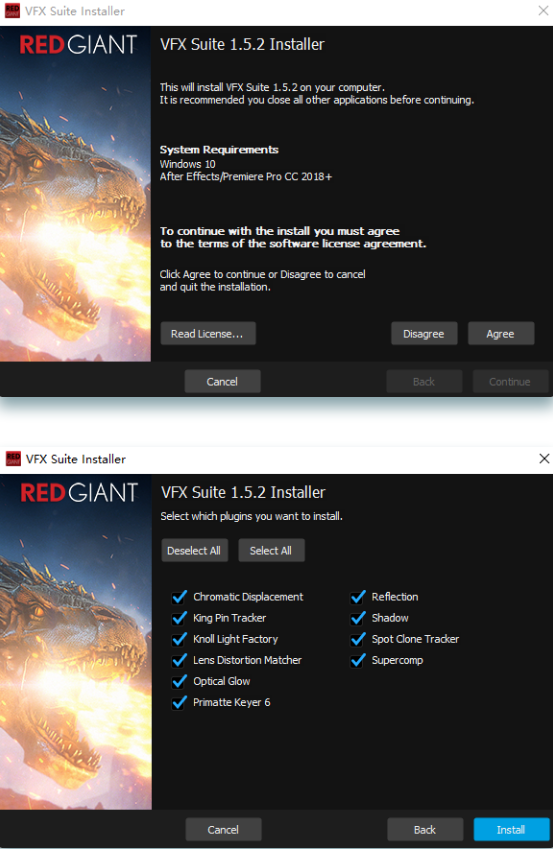The height and width of the screenshot is (849, 553).
Task: Click the Red Giant logo in lower window
Action: (x=79, y=493)
